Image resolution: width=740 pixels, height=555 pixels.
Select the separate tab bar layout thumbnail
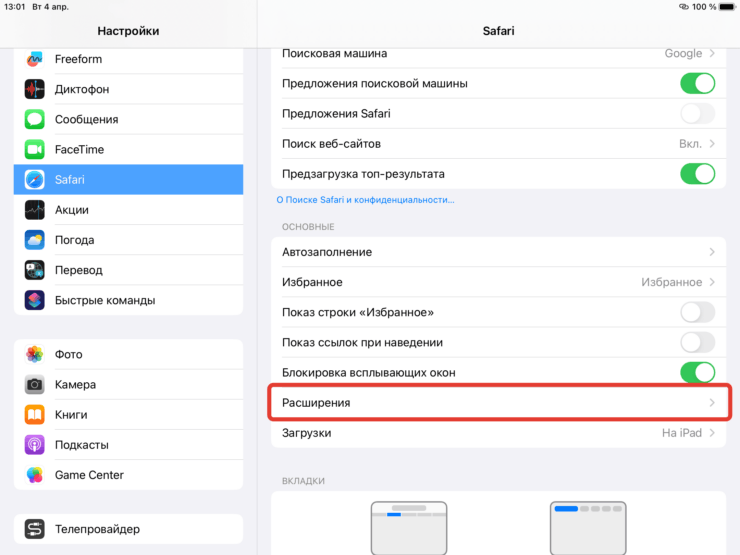(409, 528)
